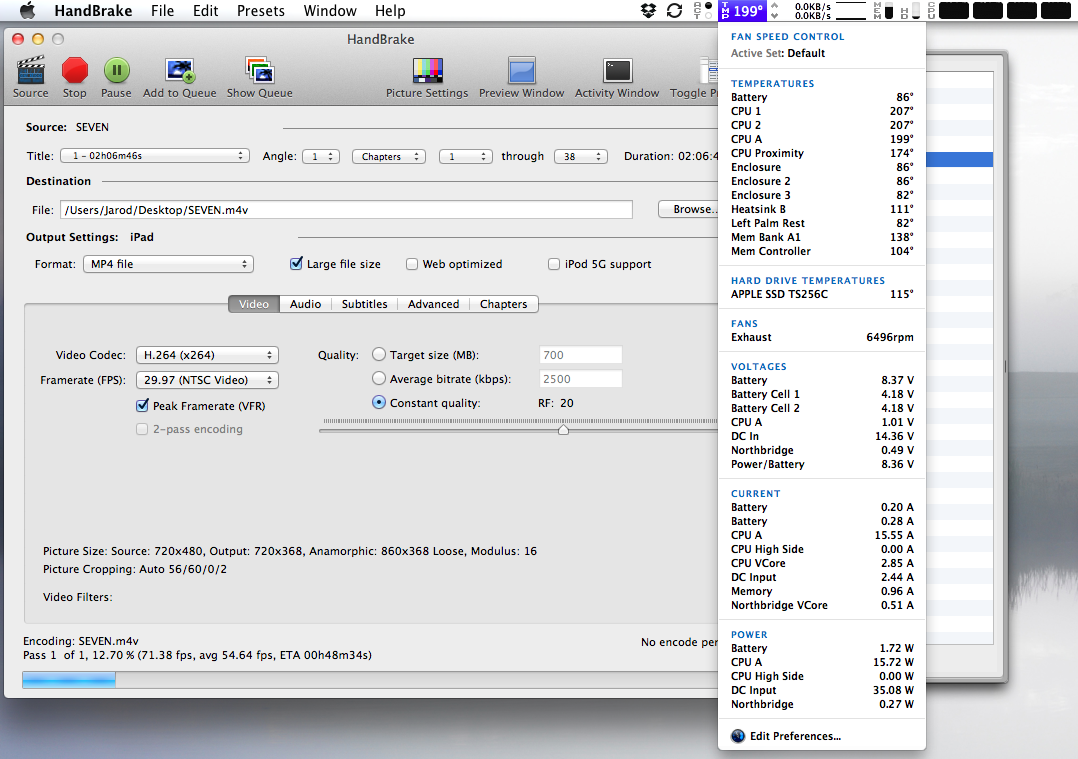Click the network speed KB/s indicator

pyautogui.click(x=813, y=10)
